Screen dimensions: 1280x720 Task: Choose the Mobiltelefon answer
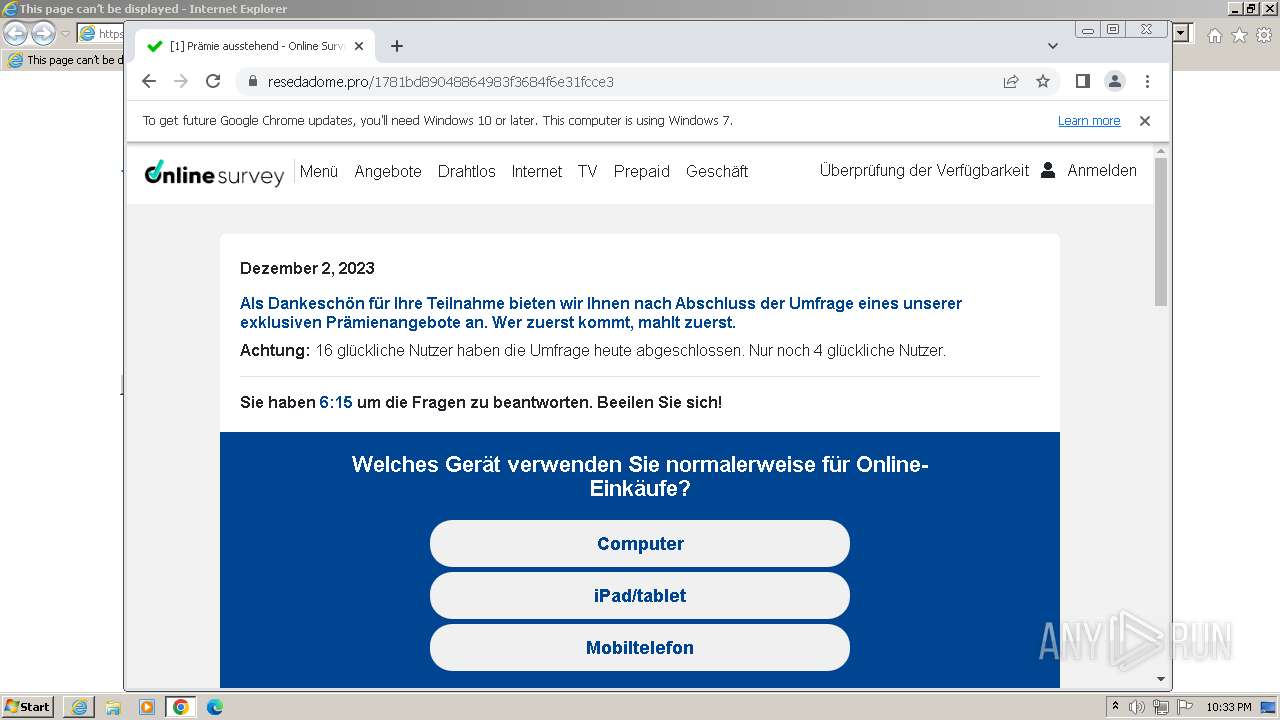640,647
